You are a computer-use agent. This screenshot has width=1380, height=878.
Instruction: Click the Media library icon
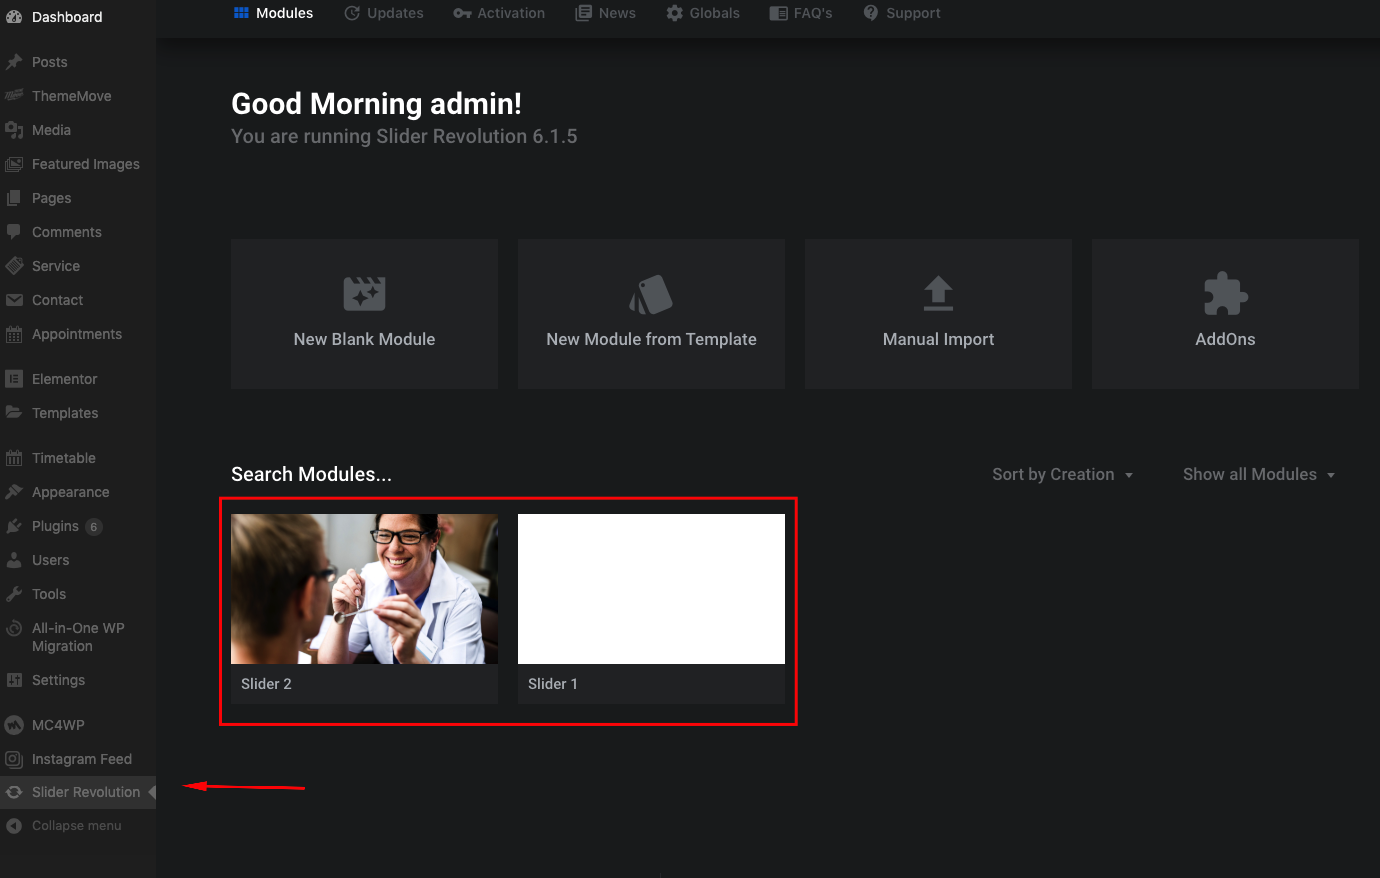pyautogui.click(x=14, y=130)
